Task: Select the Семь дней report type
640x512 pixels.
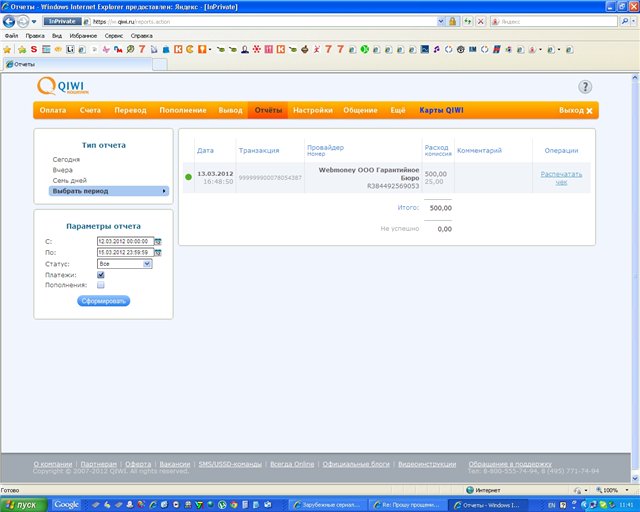Action: coord(70,180)
